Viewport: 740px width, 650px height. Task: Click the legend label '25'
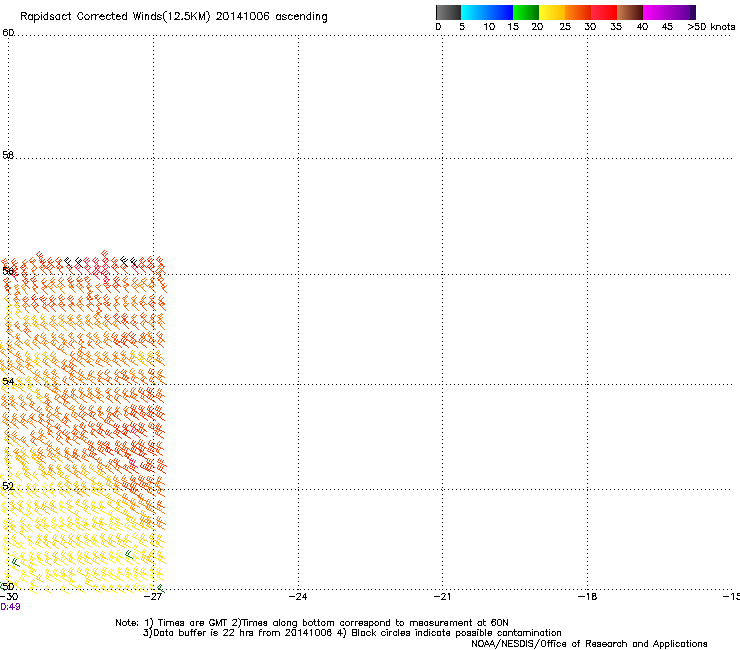[565, 27]
